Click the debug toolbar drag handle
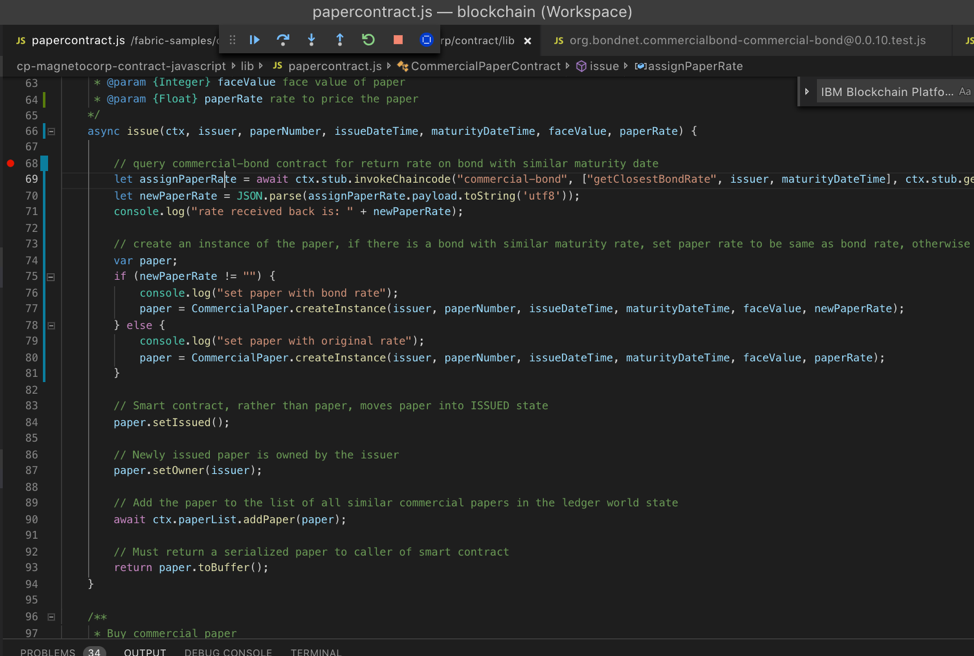The image size is (974, 656). pyautogui.click(x=232, y=40)
